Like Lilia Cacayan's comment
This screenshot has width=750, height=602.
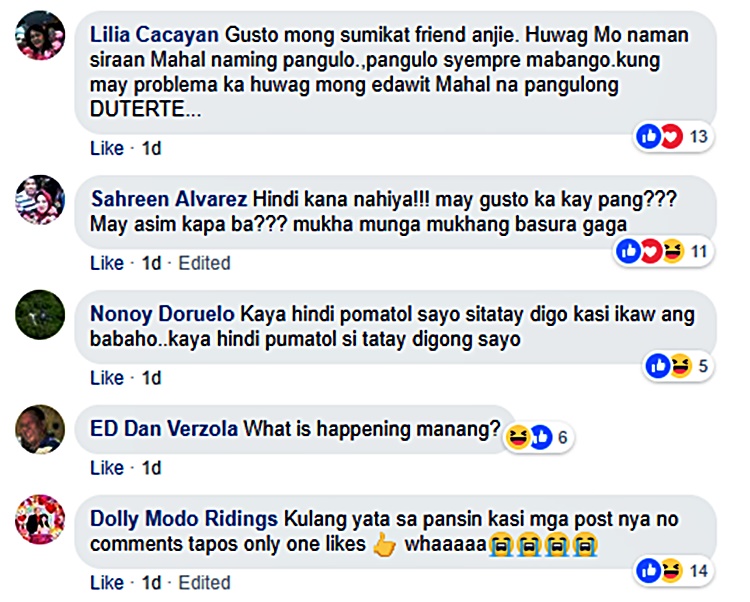coord(107,148)
